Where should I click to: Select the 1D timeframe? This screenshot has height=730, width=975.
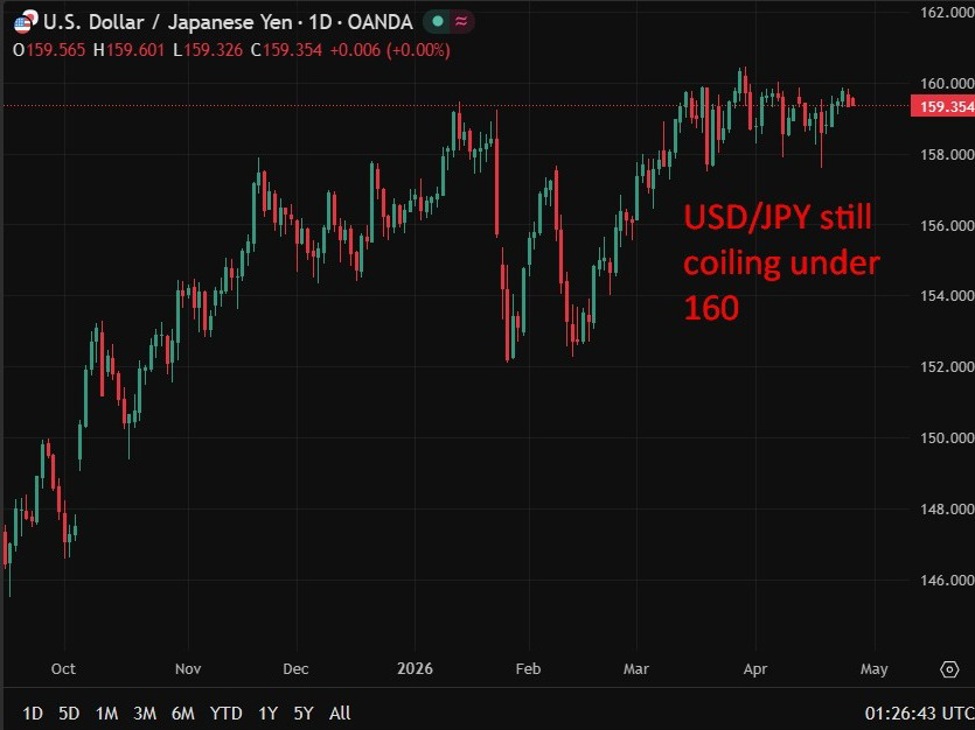click(x=31, y=714)
